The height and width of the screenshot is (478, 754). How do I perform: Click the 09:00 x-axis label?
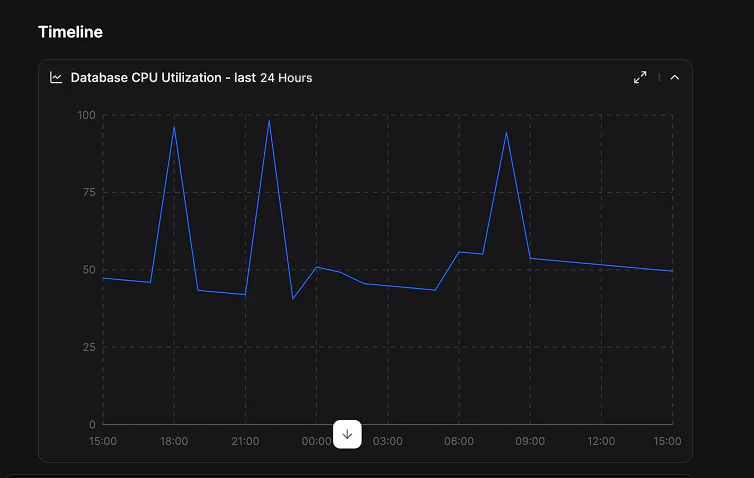click(x=530, y=441)
